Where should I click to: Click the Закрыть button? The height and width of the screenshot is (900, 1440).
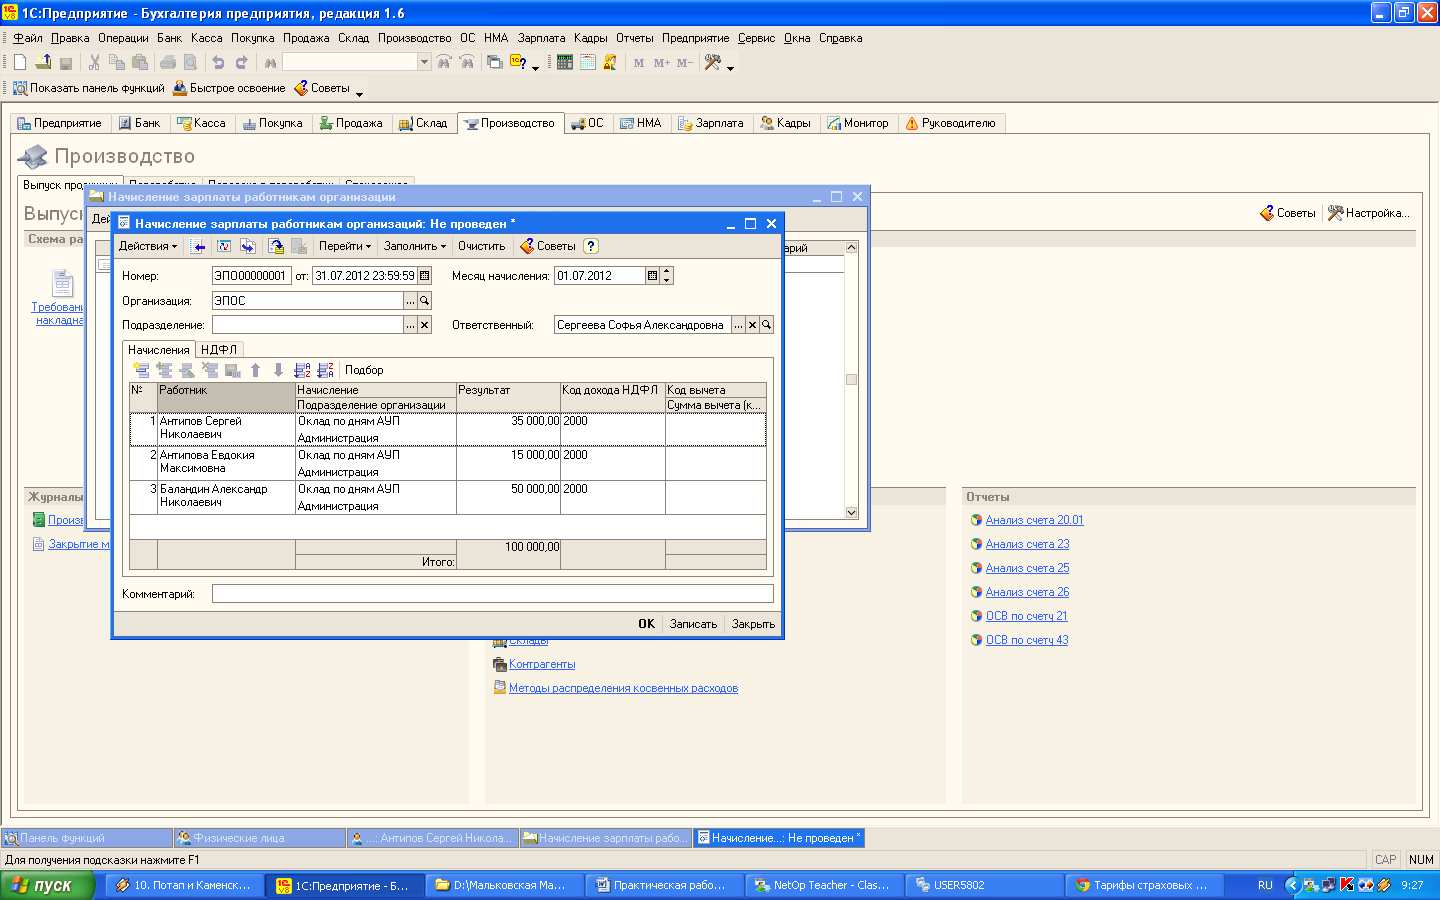(753, 624)
